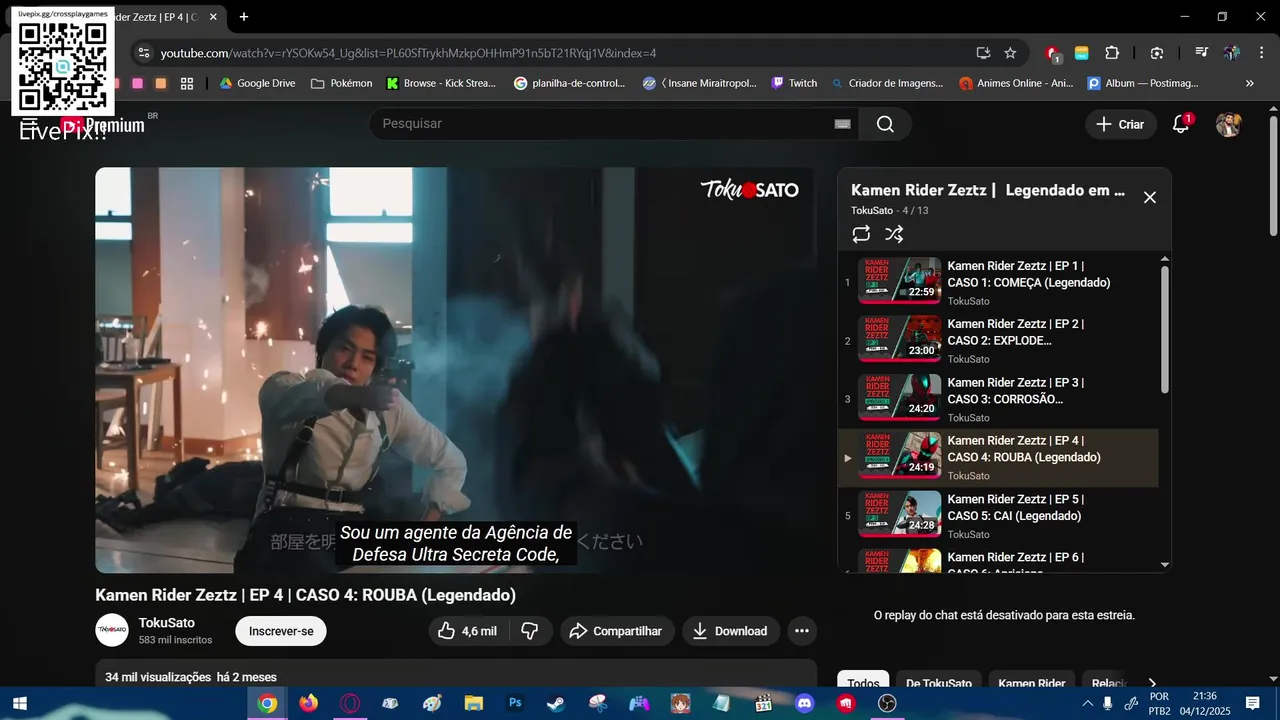Click the playlist scroll-up arrow

(1165, 259)
